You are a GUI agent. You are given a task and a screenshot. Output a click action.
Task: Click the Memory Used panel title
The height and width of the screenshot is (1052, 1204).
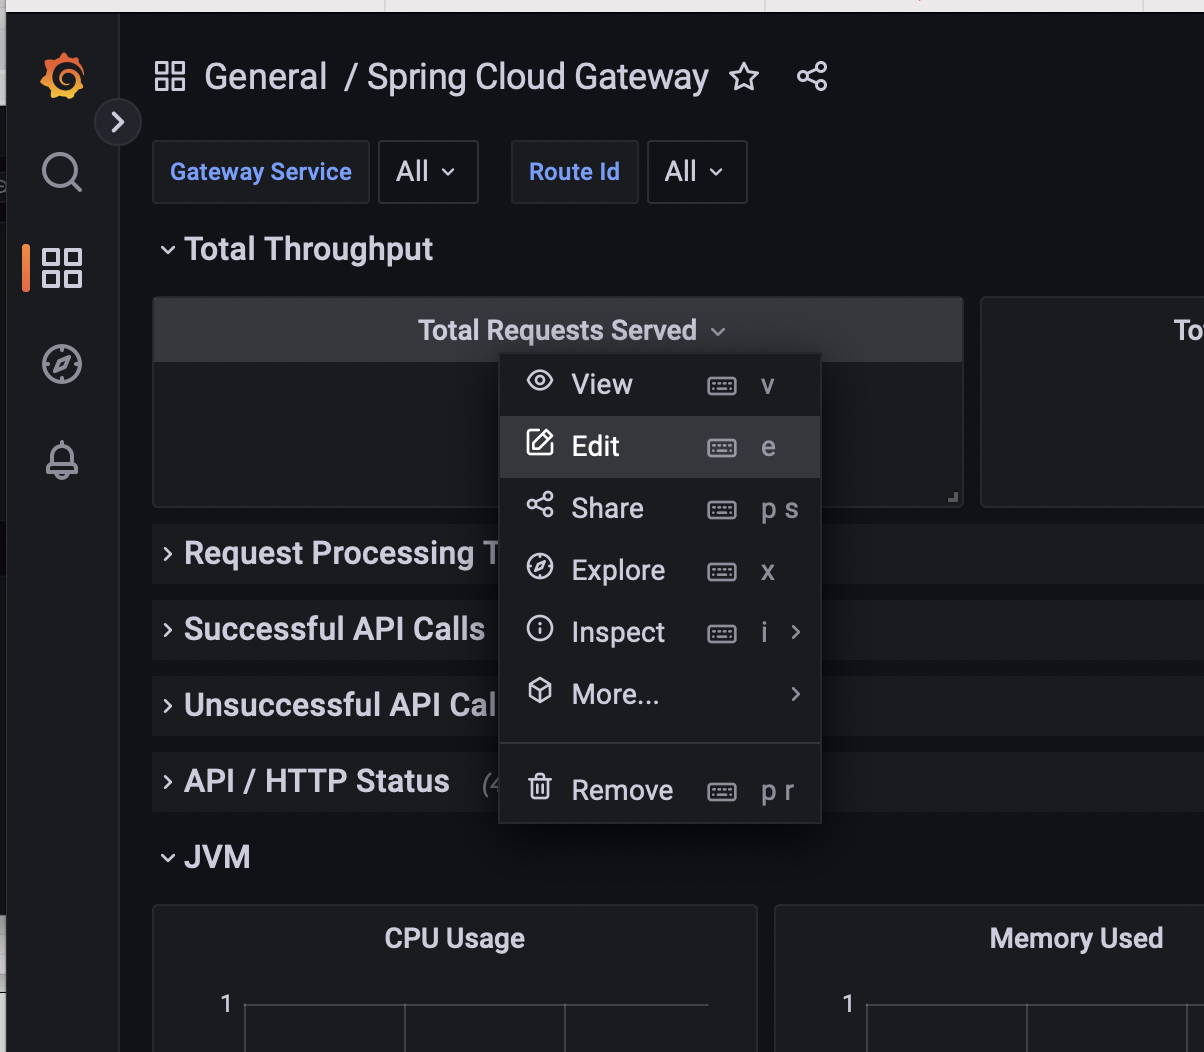click(x=1076, y=938)
